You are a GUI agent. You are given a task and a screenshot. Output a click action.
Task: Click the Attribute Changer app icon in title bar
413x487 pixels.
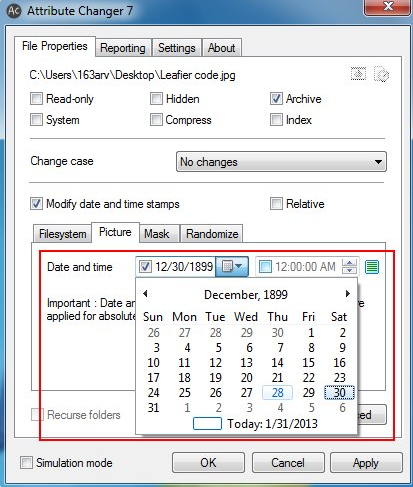tap(14, 11)
